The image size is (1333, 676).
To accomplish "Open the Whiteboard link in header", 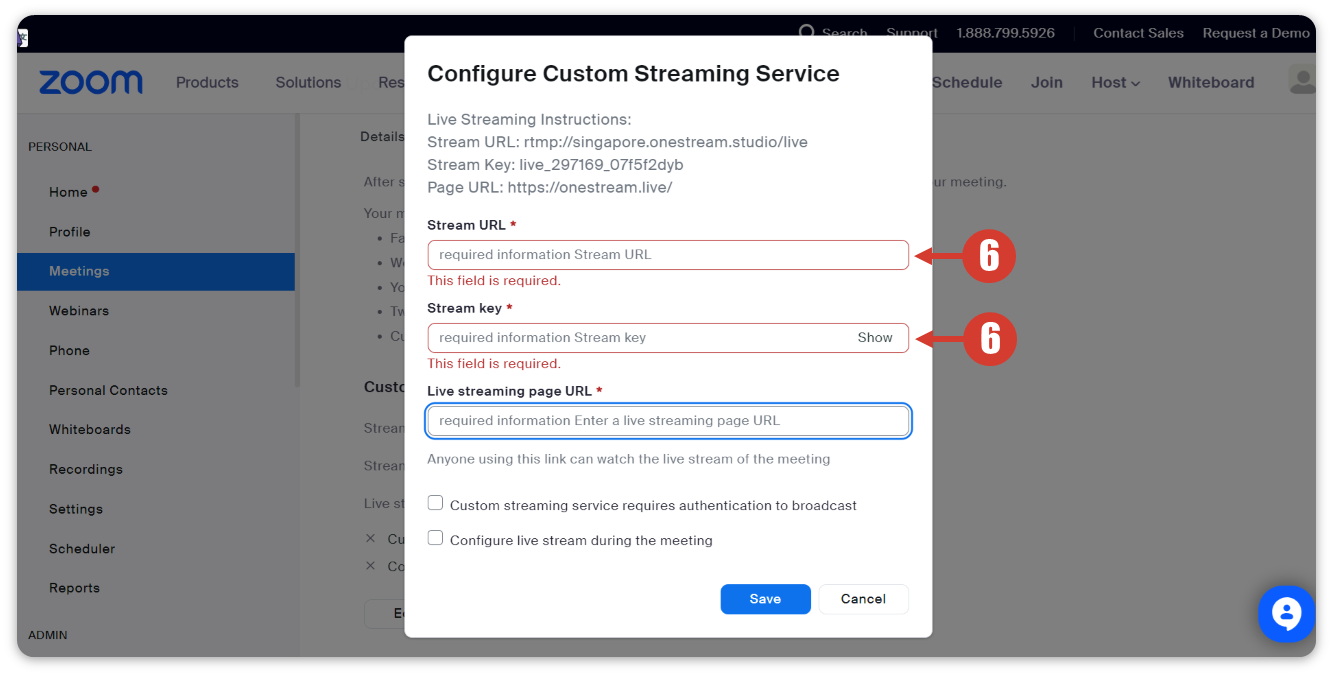I will (x=1211, y=83).
